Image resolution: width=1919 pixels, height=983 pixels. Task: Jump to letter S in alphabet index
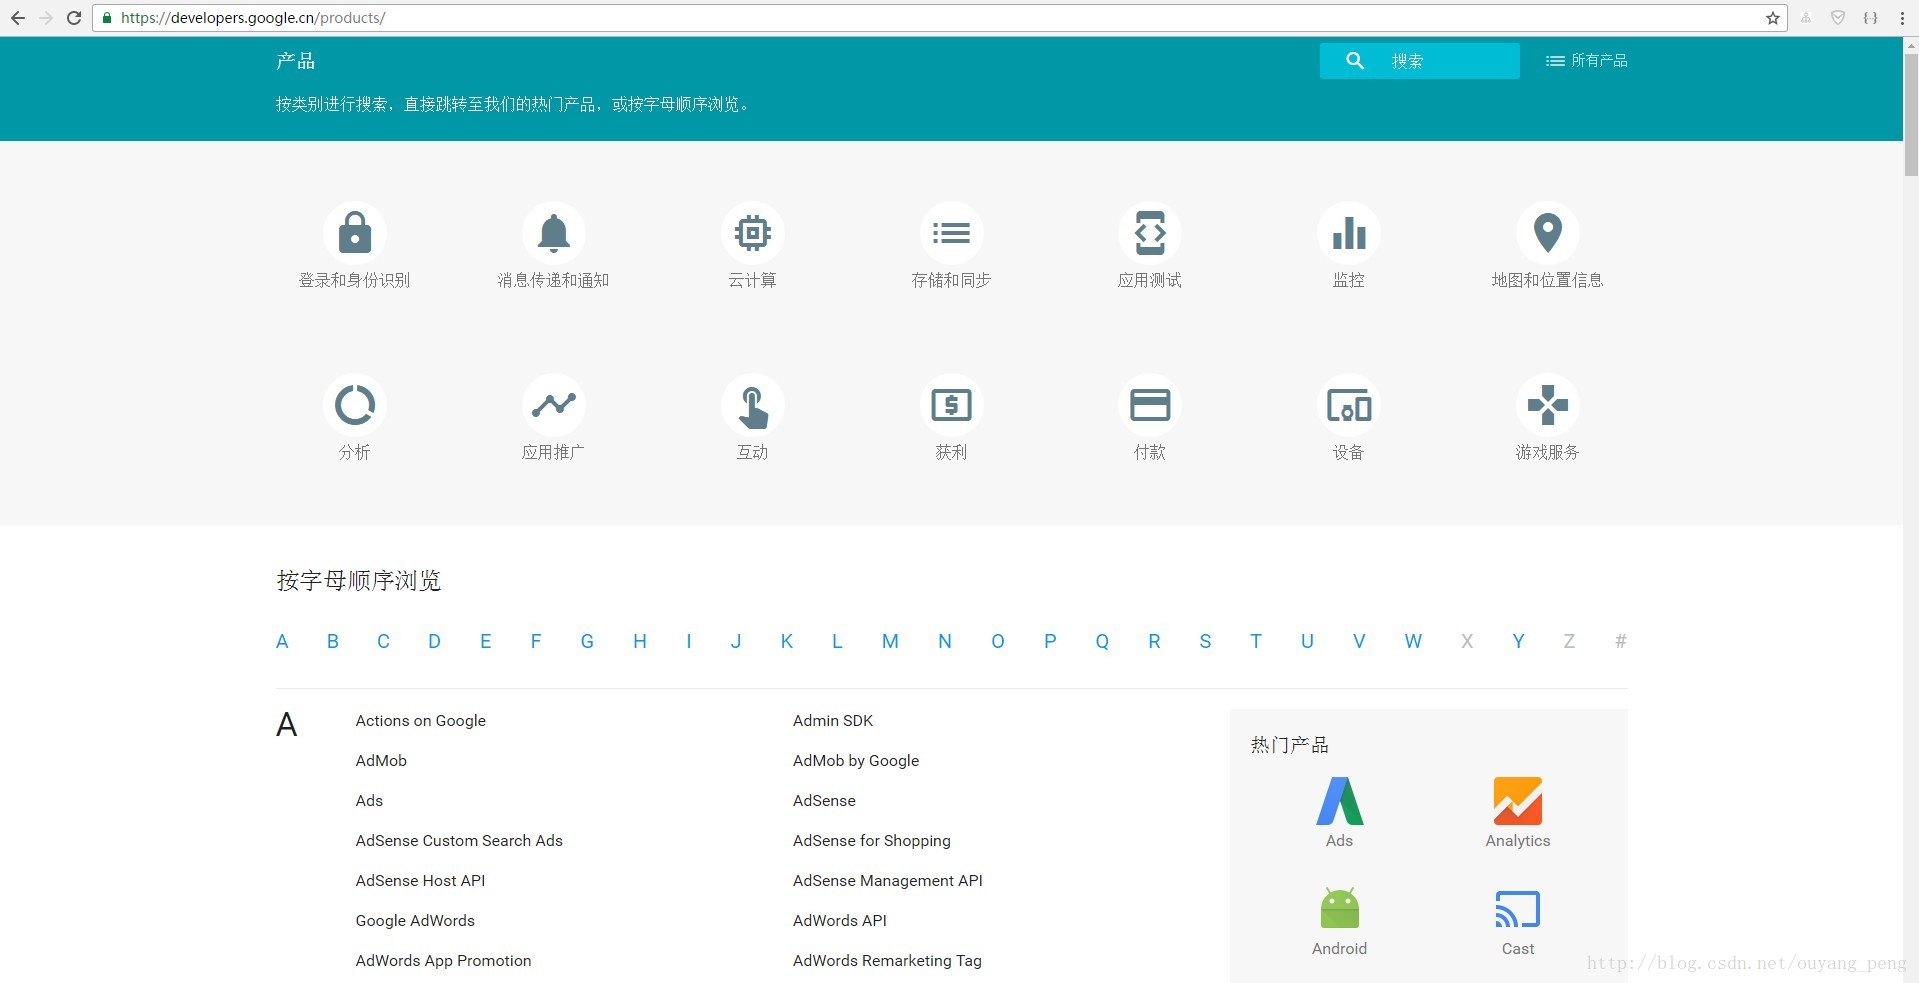1205,642
